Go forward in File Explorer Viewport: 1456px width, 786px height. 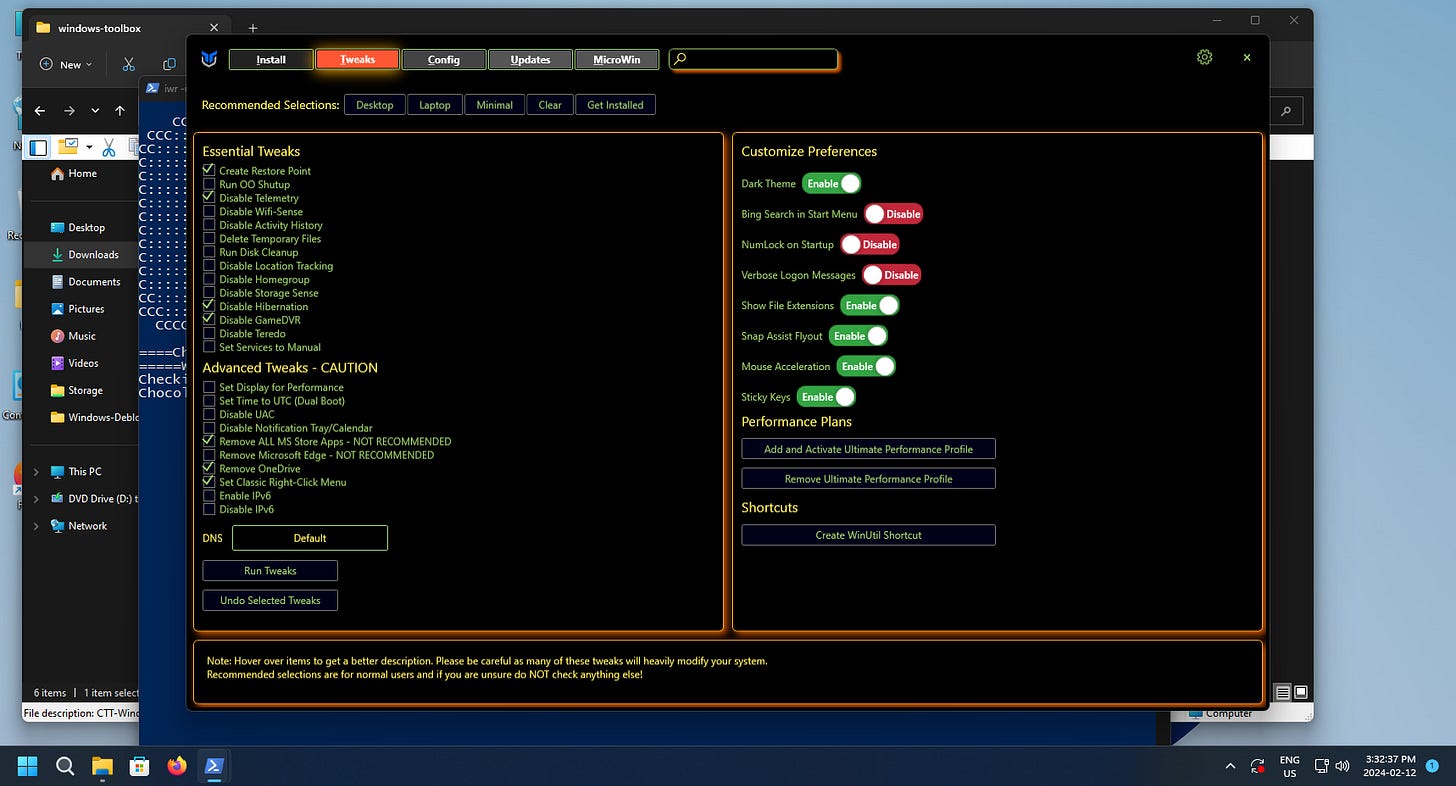(x=69, y=111)
